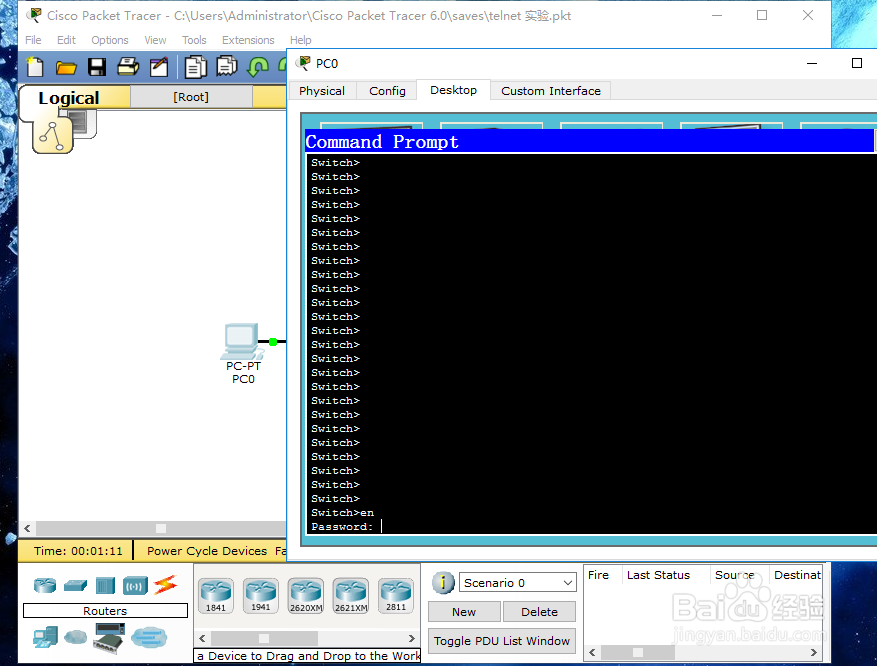Viewport: 877px width, 666px height.
Task: Click the Fire column header
Action: point(598,575)
